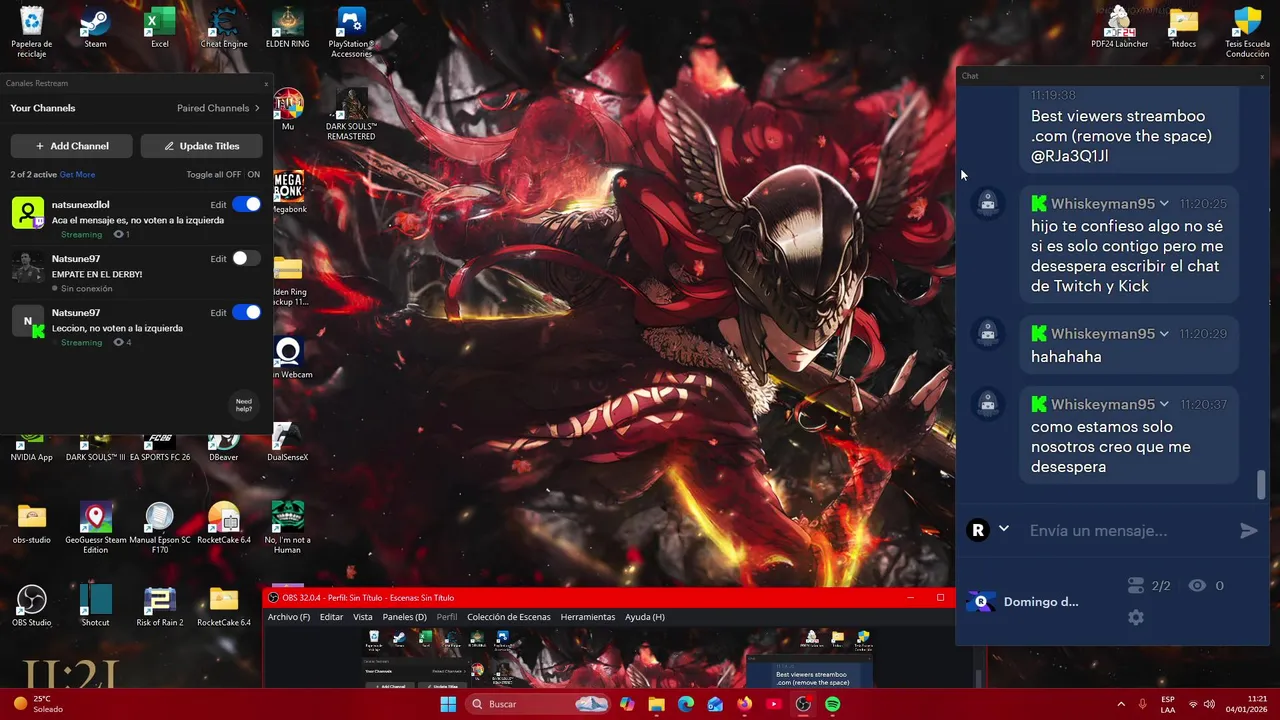
Task: Select the DARK SOULS REMASTERED desktop icon
Action: (x=351, y=115)
